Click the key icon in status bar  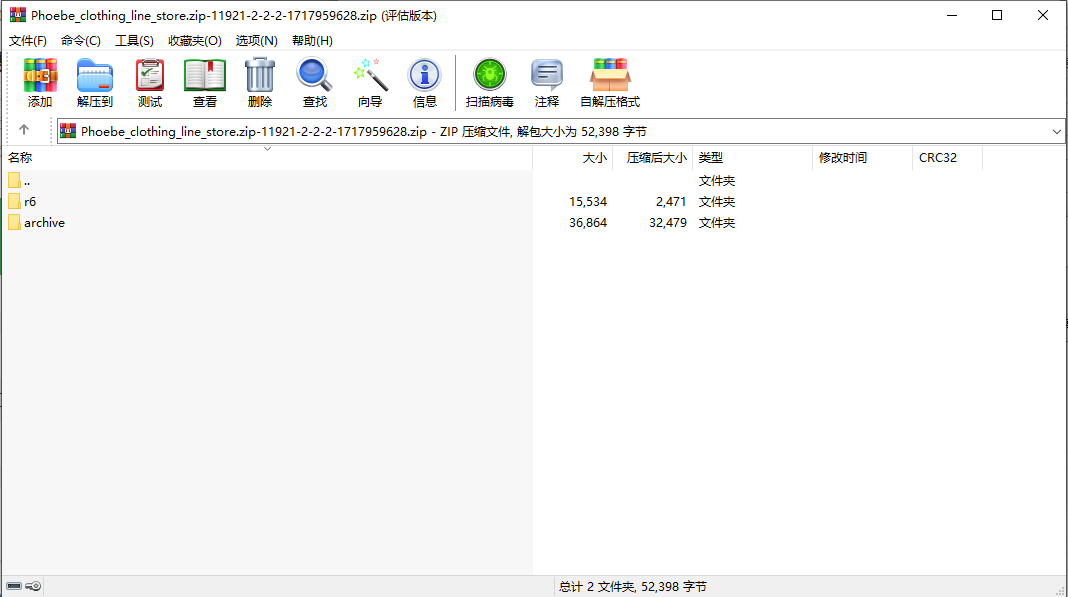point(33,586)
